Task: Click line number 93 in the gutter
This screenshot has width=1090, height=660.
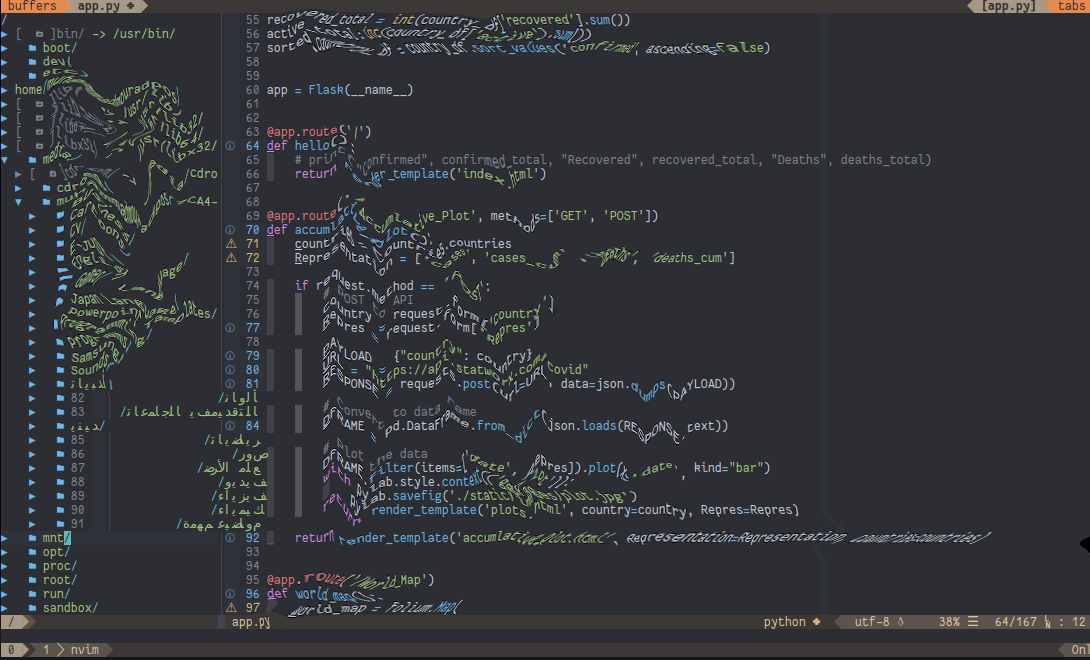Action: pos(252,552)
